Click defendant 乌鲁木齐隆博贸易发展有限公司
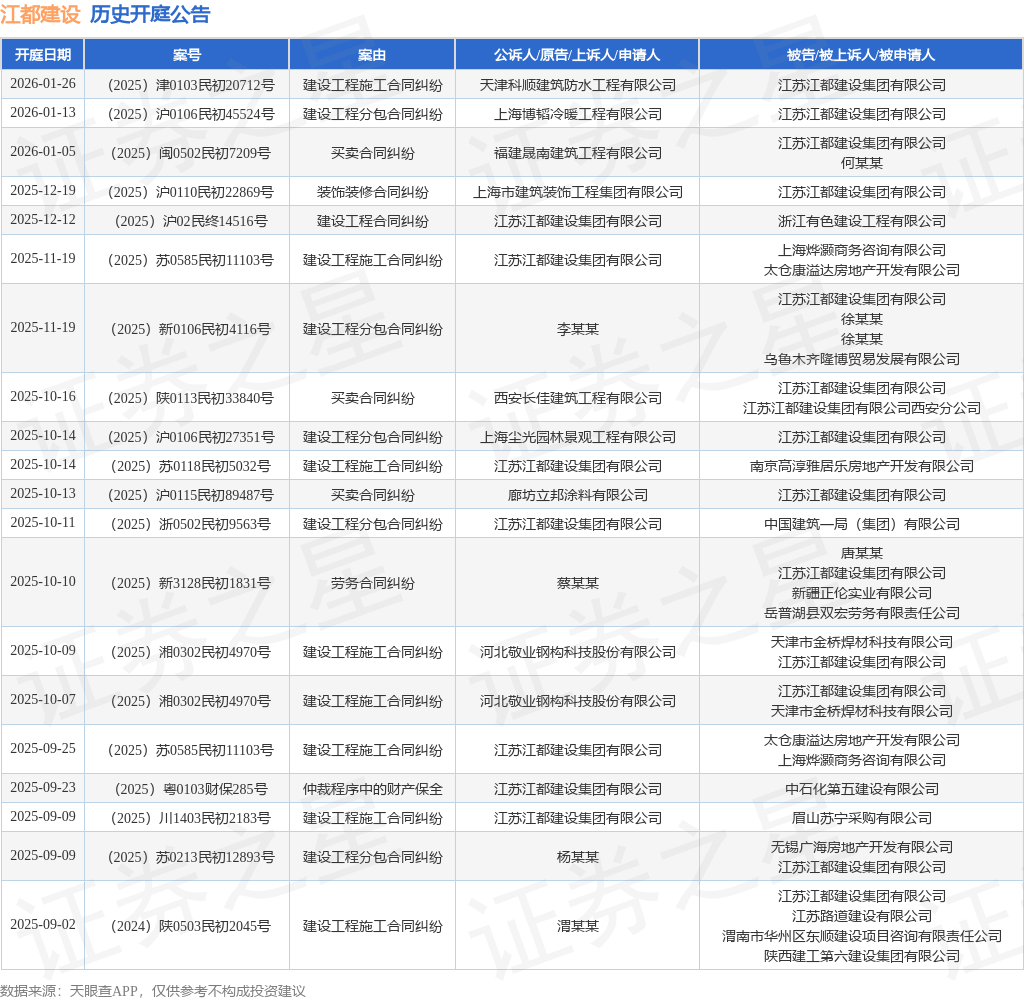Viewport: 1024px width, 1000px height. click(861, 359)
